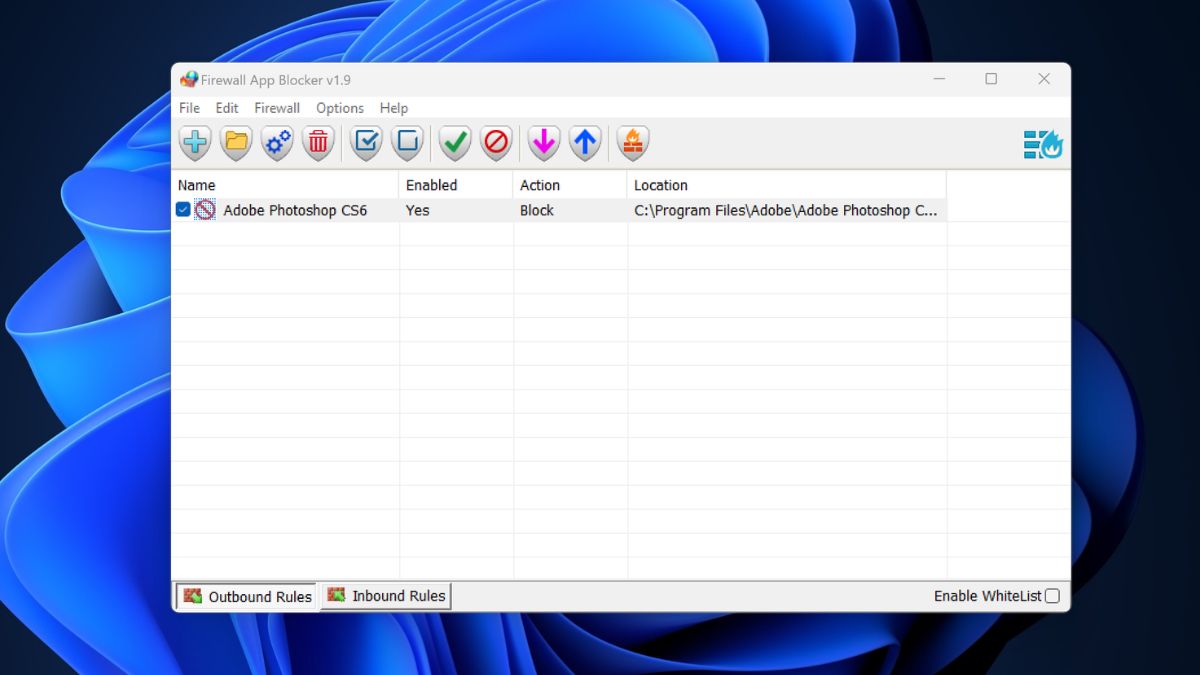The height and width of the screenshot is (675, 1200).
Task: Close the Firewall App Blocker window
Action: click(x=1044, y=79)
